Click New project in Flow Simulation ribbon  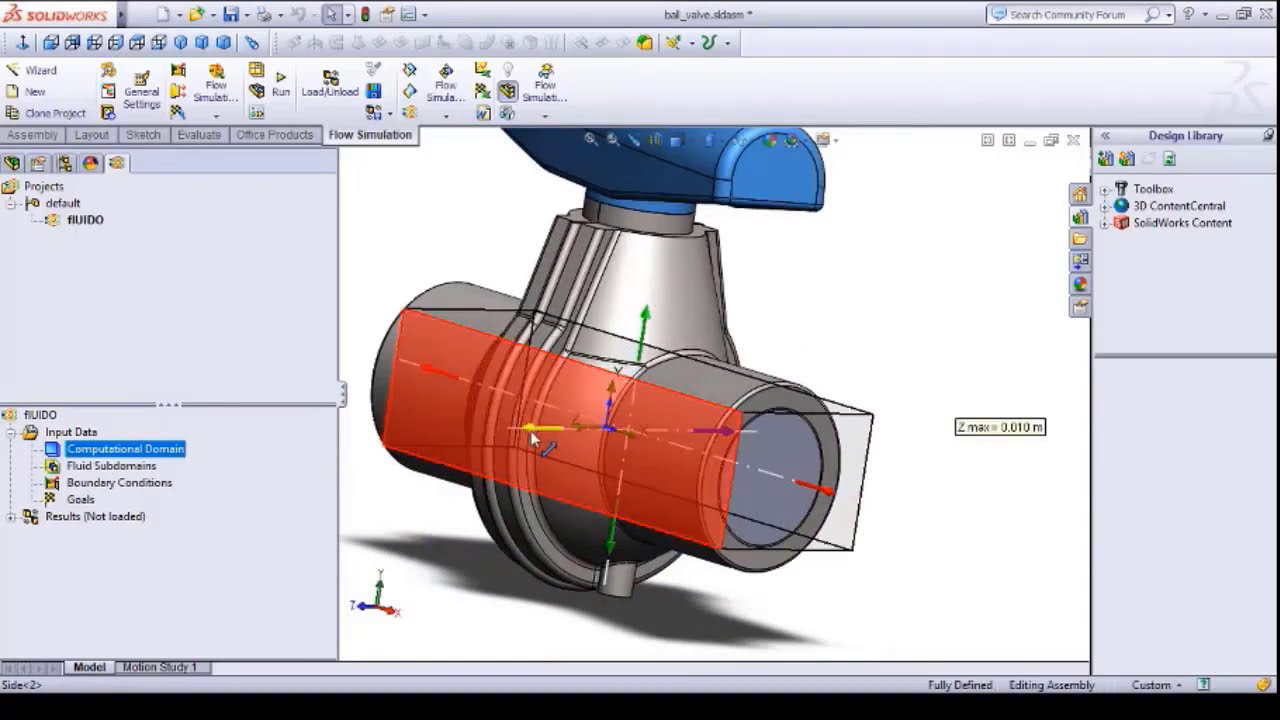click(x=26, y=91)
